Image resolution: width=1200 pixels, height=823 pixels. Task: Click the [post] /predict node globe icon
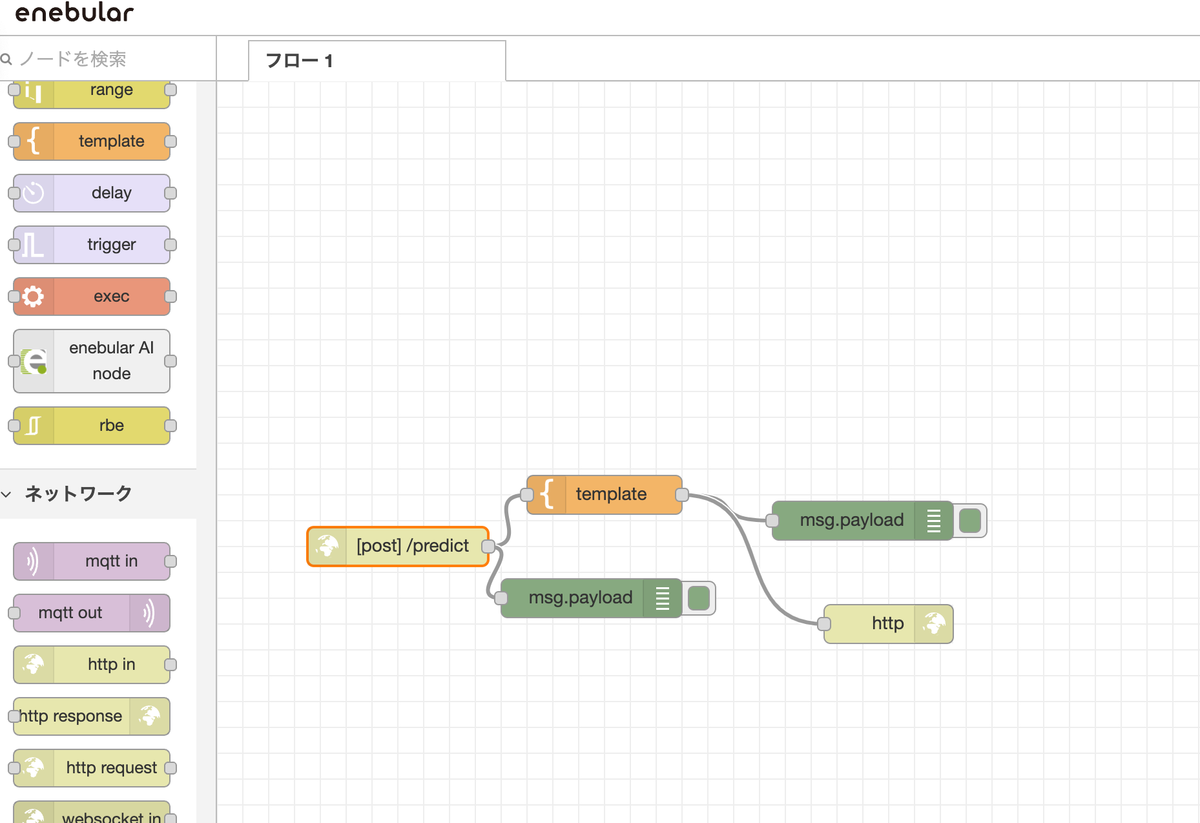(x=327, y=547)
